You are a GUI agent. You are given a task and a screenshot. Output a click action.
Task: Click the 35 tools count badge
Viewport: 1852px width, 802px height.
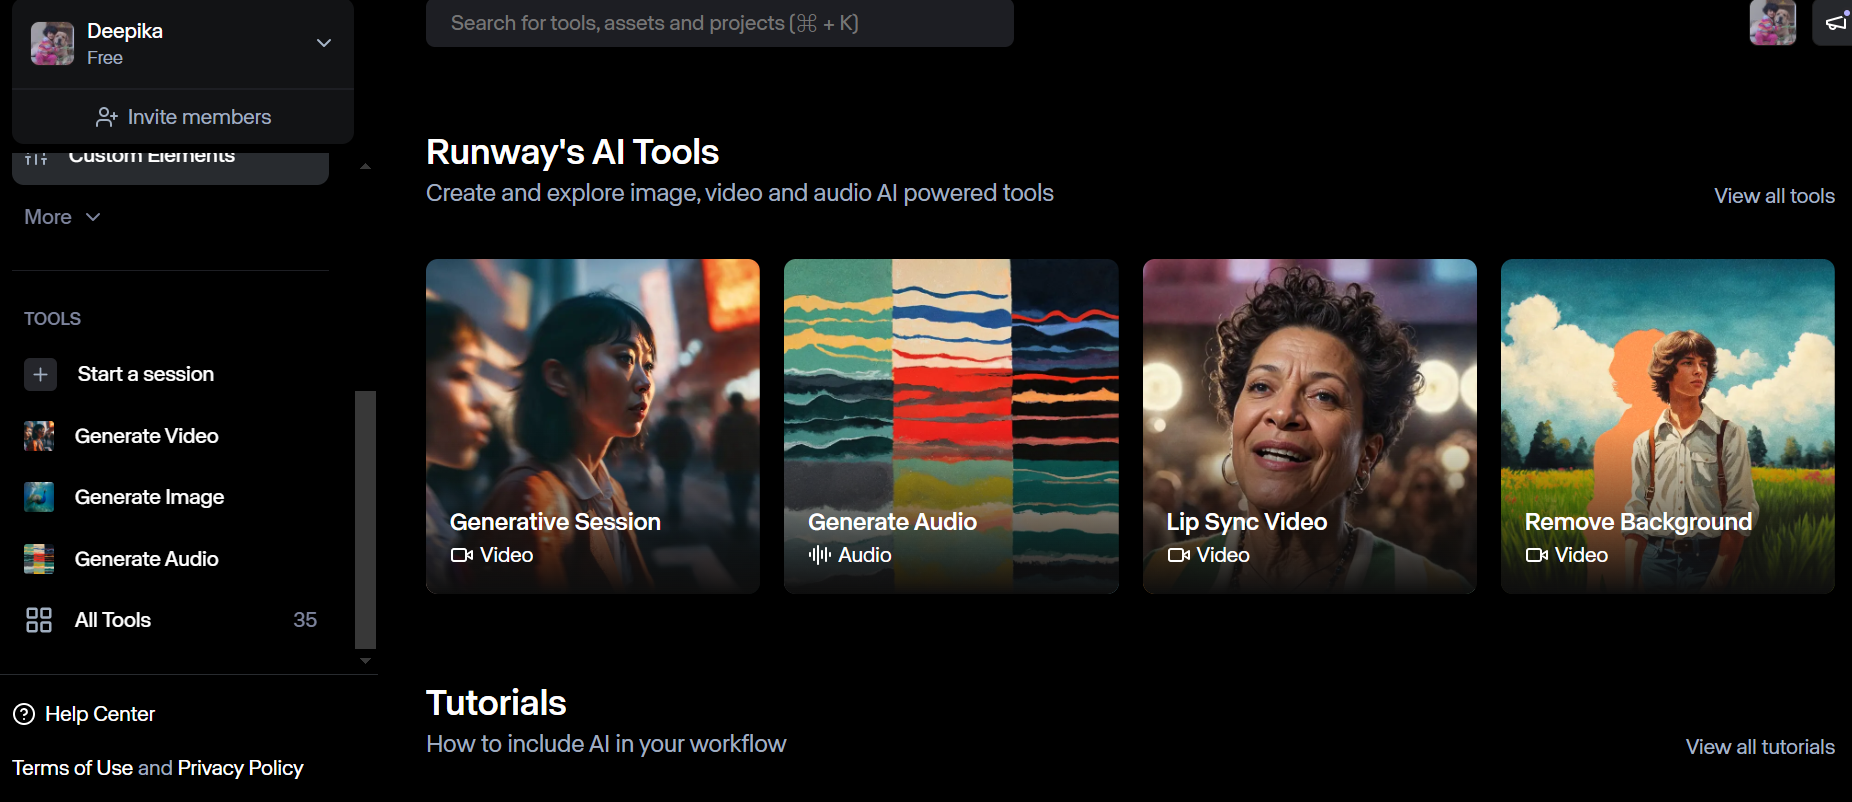[305, 620]
